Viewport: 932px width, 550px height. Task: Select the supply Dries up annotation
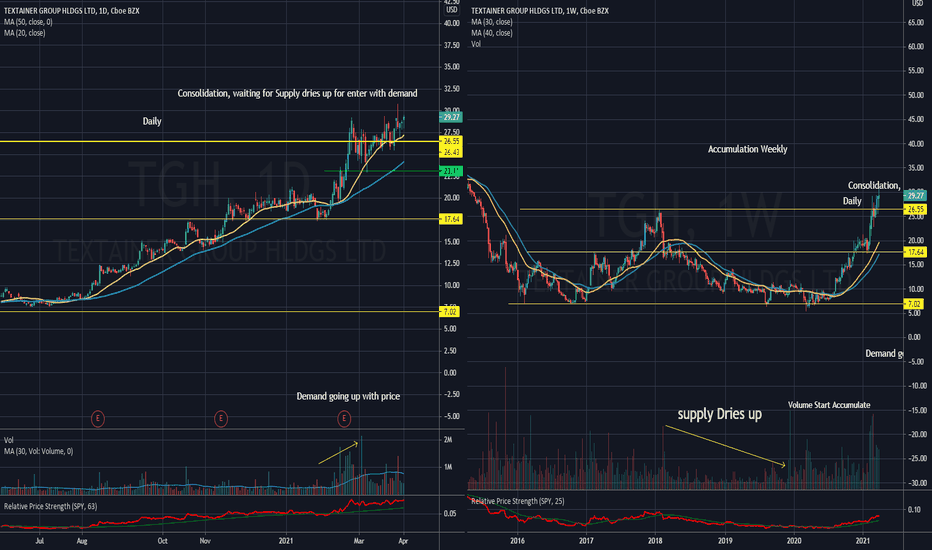(x=720, y=414)
